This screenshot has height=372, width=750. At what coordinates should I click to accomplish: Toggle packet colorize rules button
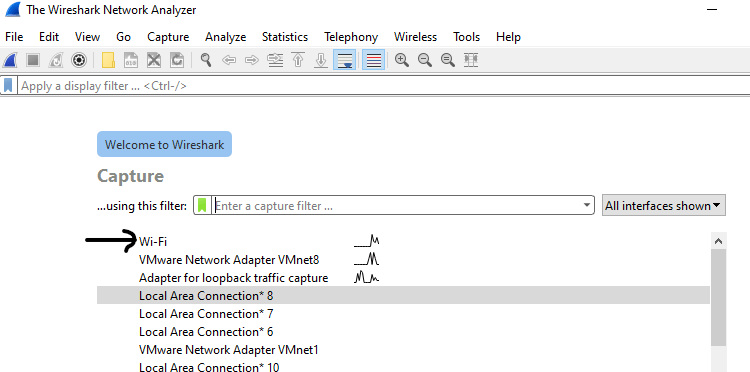coord(374,60)
